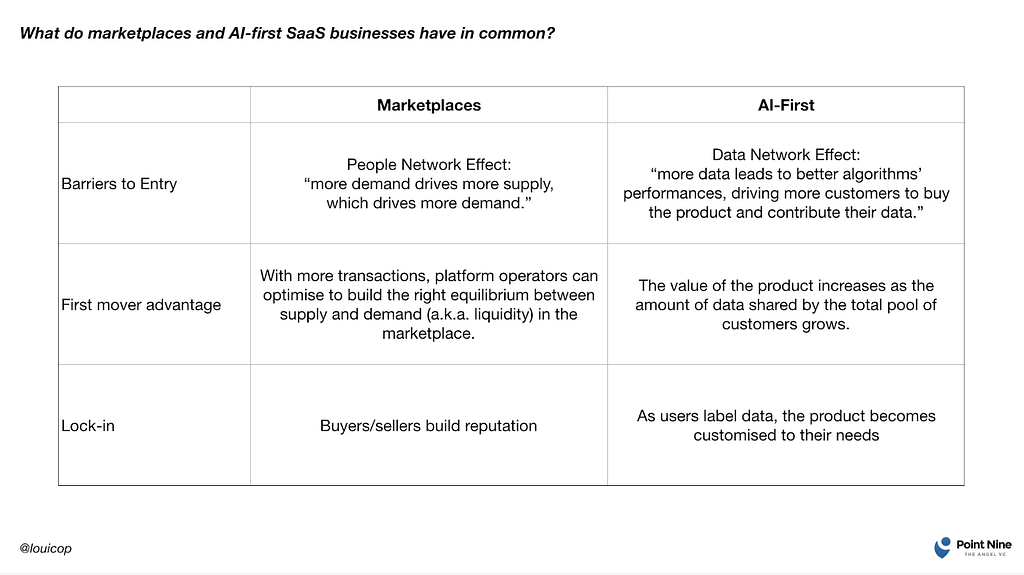Image resolution: width=1024 pixels, height=575 pixels.
Task: Select the AI-First column header
Action: click(786, 105)
